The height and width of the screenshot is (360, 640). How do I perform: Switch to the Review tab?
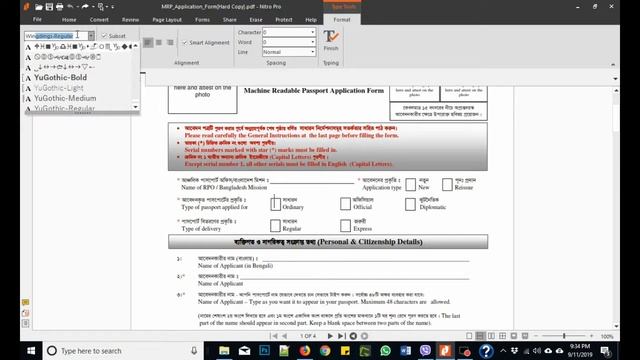[x=130, y=20]
